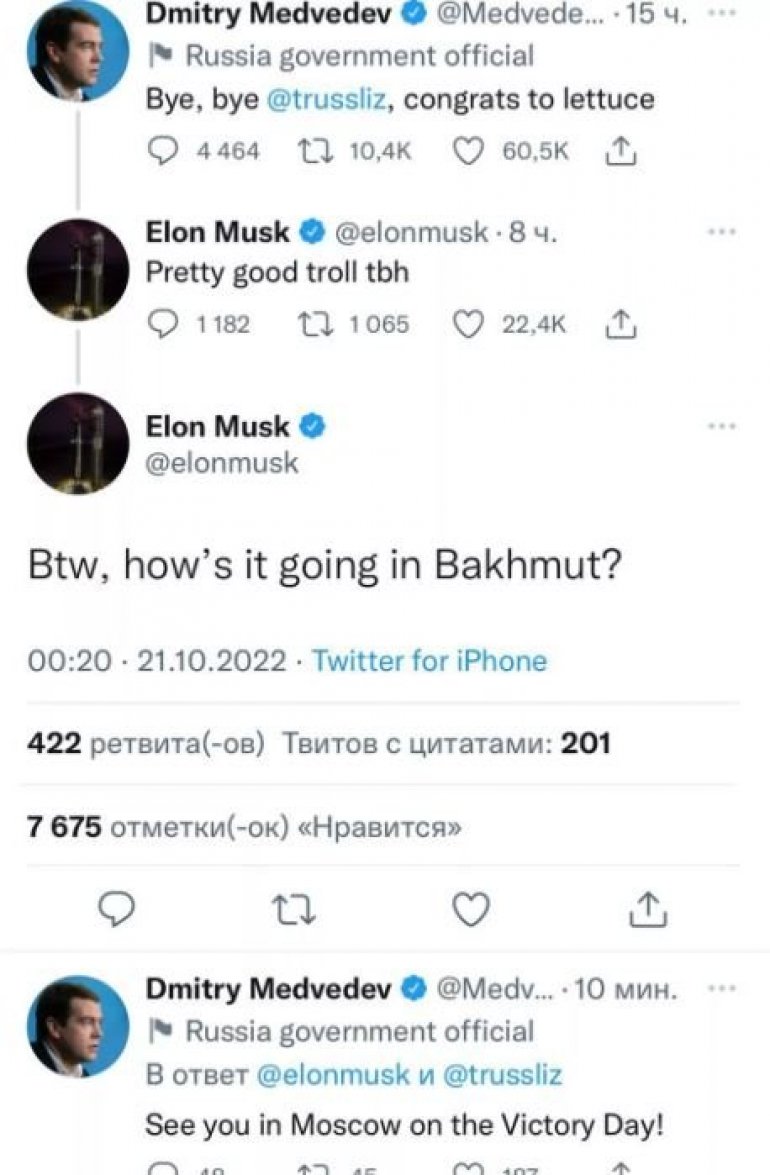
Task: Like the Bakhmut tweet
Action: tap(472, 909)
